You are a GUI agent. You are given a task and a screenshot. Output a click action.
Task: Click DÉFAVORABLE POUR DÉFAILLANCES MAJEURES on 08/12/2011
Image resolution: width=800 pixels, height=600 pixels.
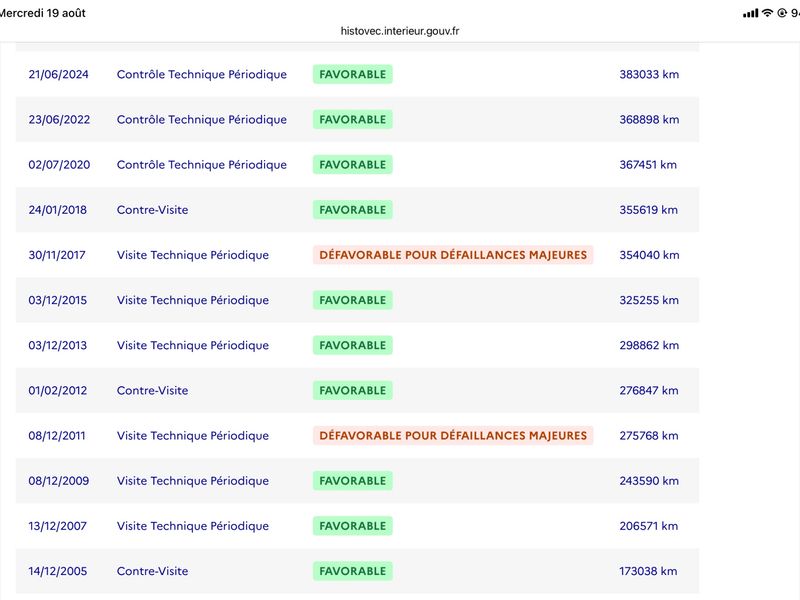coord(453,436)
